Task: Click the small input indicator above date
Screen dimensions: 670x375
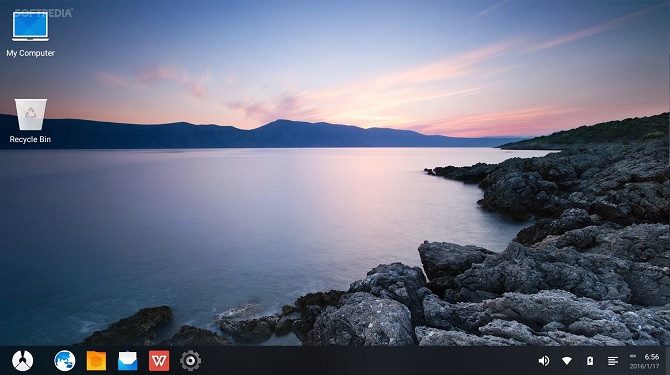Action: pos(633,355)
